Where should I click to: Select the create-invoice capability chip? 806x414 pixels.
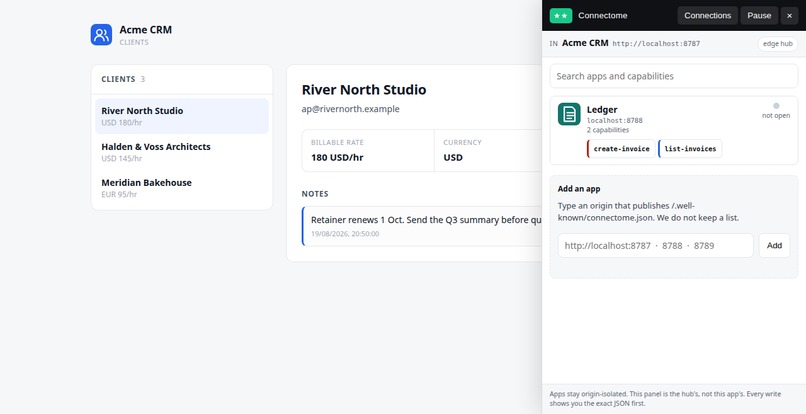(x=621, y=149)
